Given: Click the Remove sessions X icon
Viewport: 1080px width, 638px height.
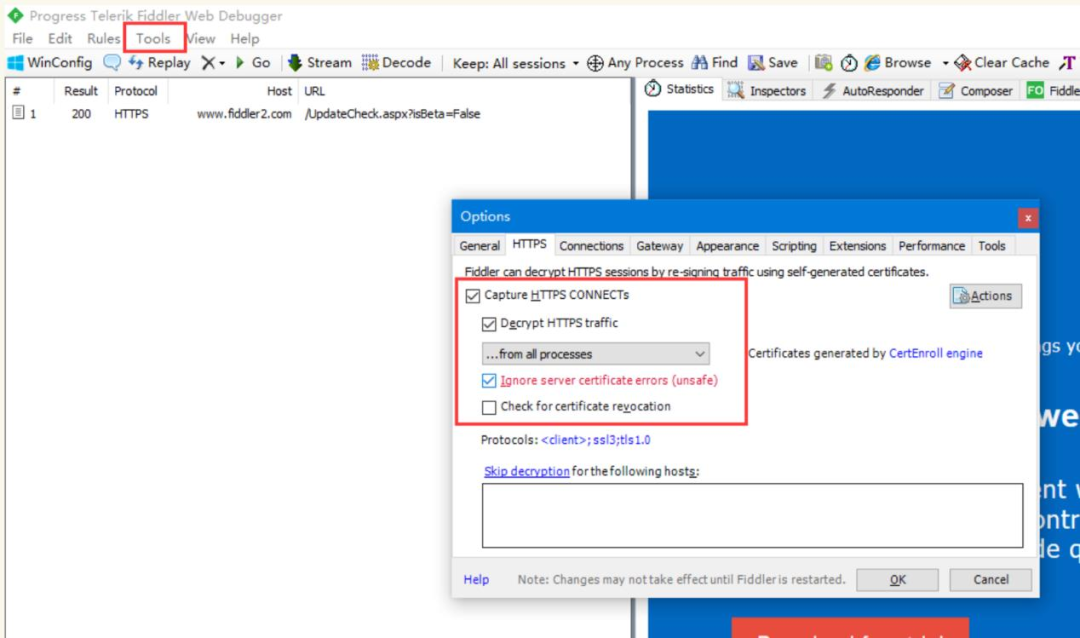Looking at the screenshot, I should [207, 63].
